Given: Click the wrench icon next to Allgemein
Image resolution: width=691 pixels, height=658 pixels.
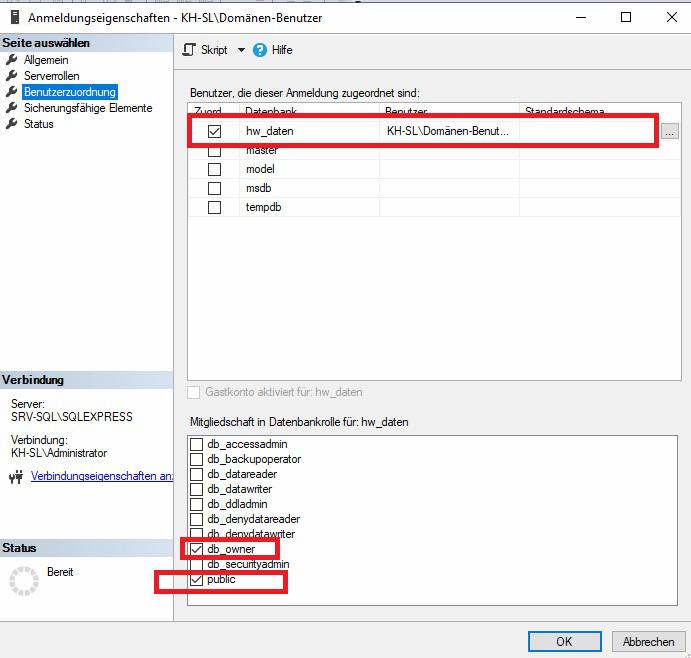Looking at the screenshot, I should coord(13,60).
